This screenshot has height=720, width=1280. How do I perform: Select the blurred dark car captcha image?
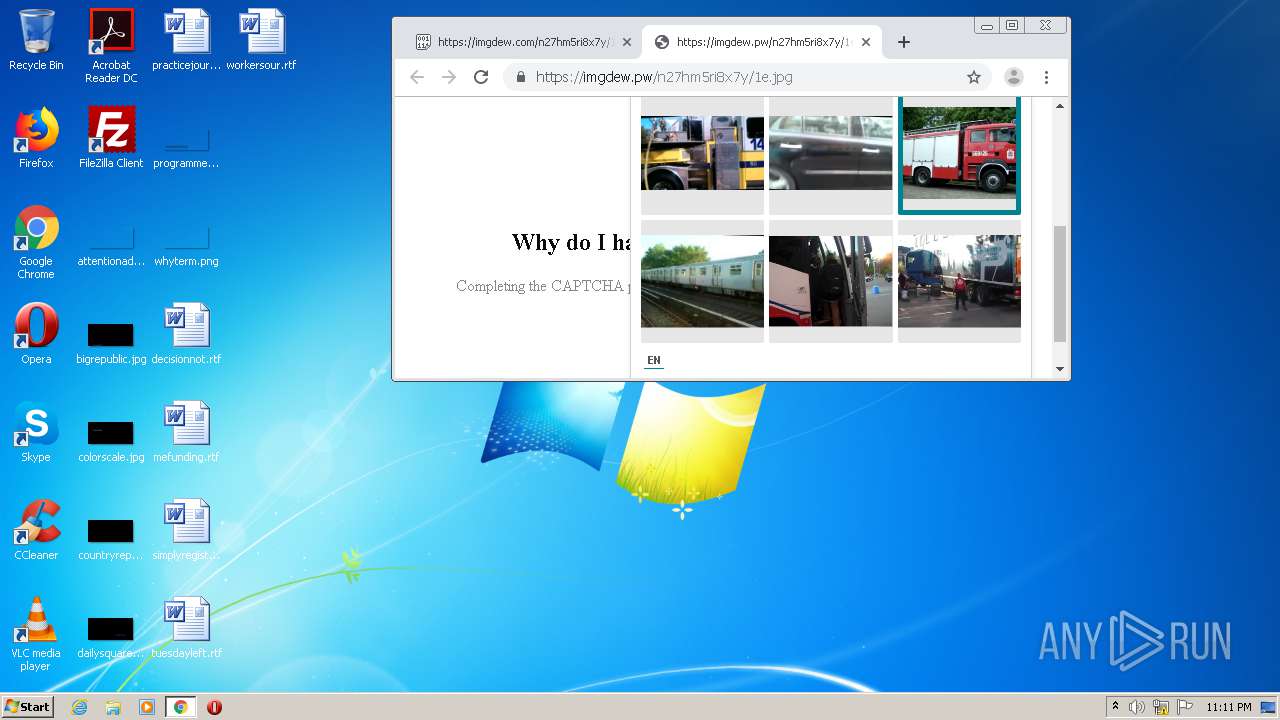pyautogui.click(x=830, y=152)
